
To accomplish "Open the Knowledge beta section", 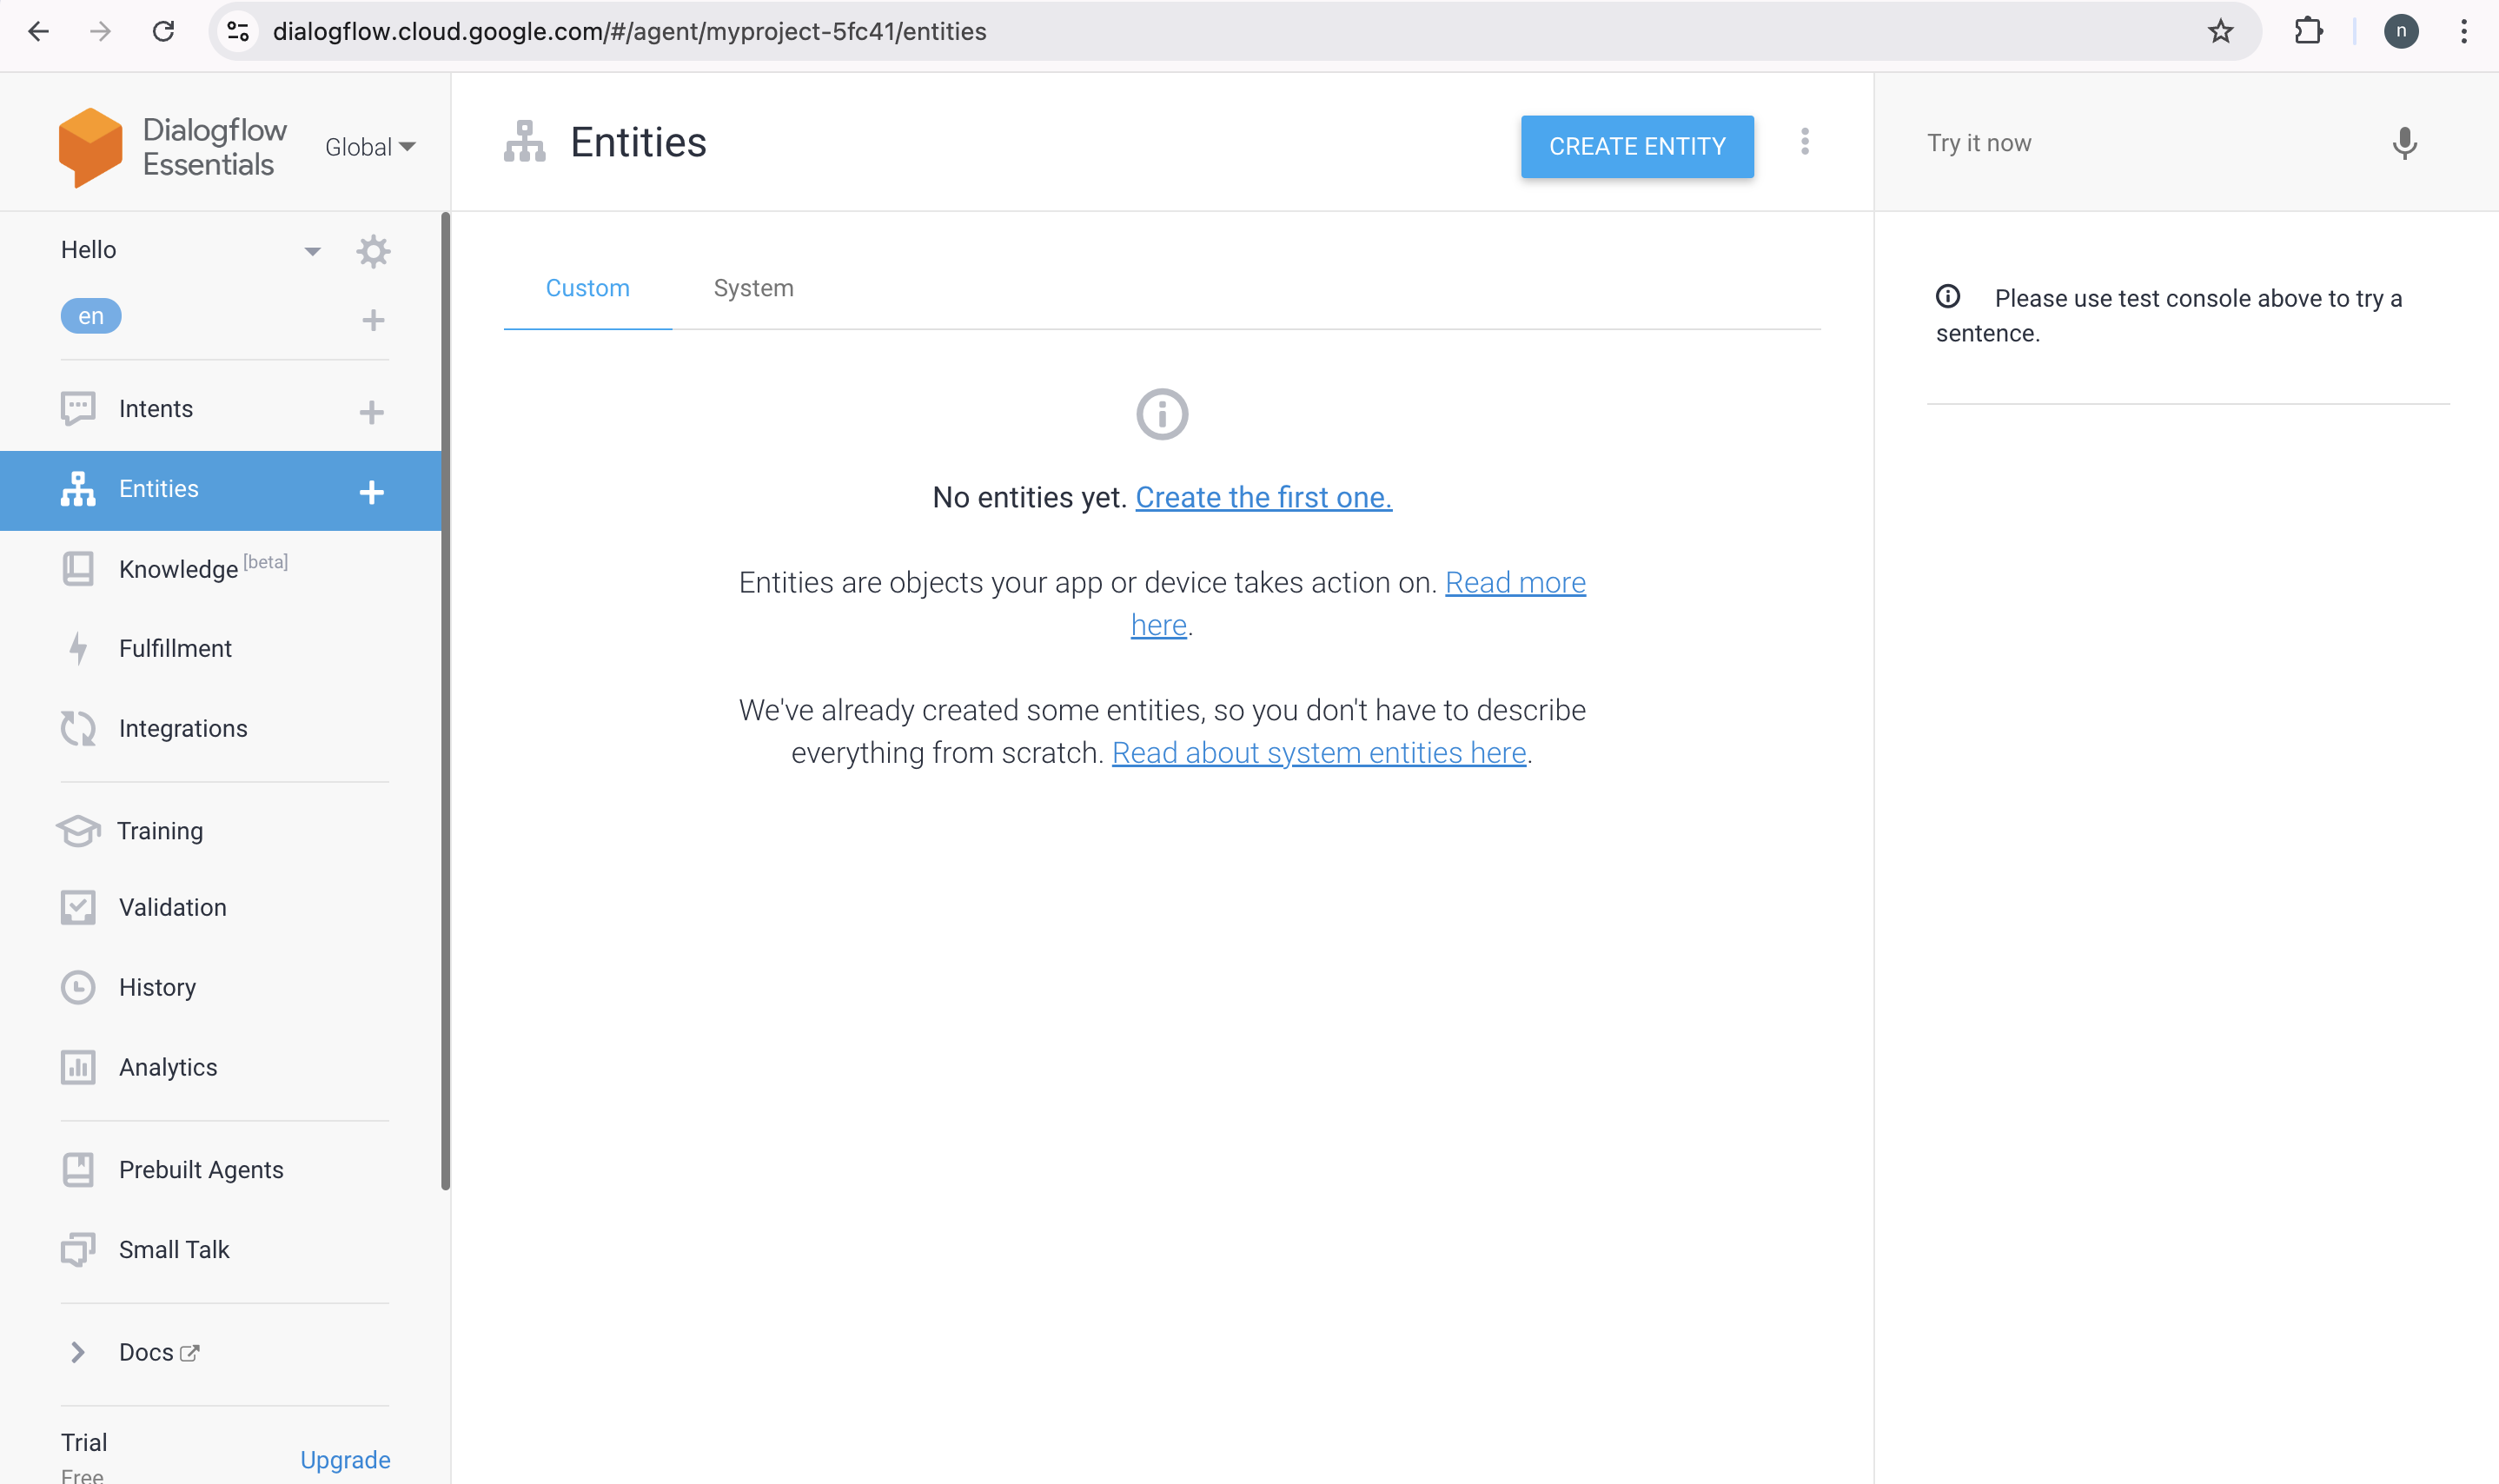I will click(180, 568).
